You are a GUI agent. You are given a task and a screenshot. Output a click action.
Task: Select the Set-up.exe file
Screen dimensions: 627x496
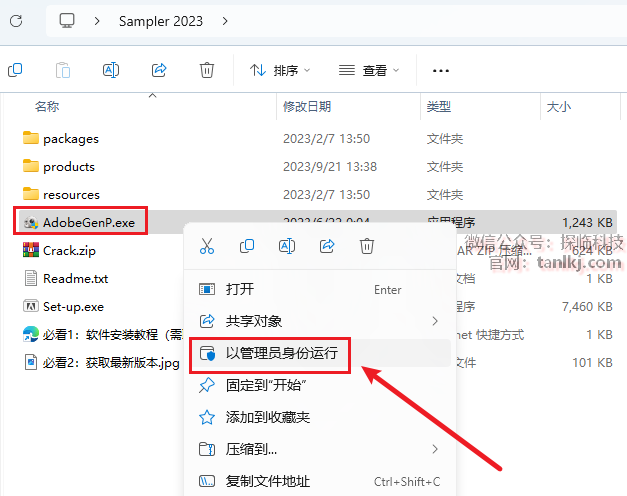(73, 306)
